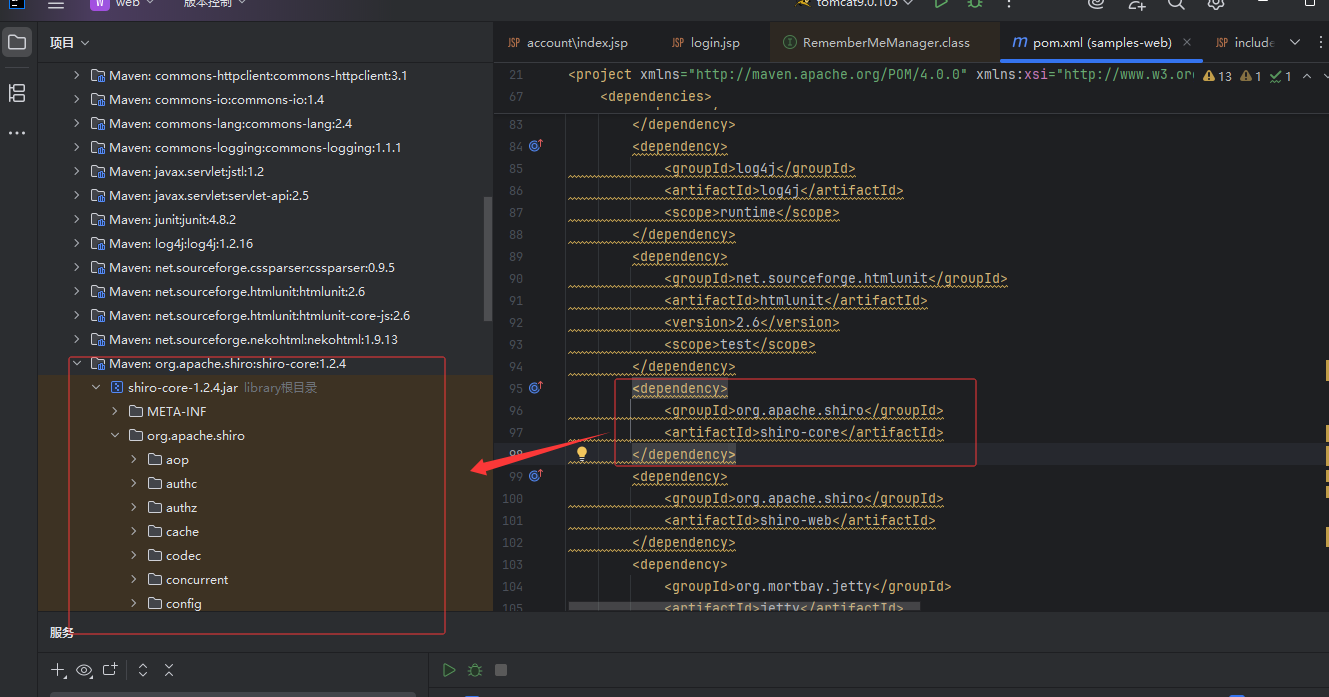The height and width of the screenshot is (697, 1329).
Task: Open the Project tool window folder icon
Action: coord(17,43)
